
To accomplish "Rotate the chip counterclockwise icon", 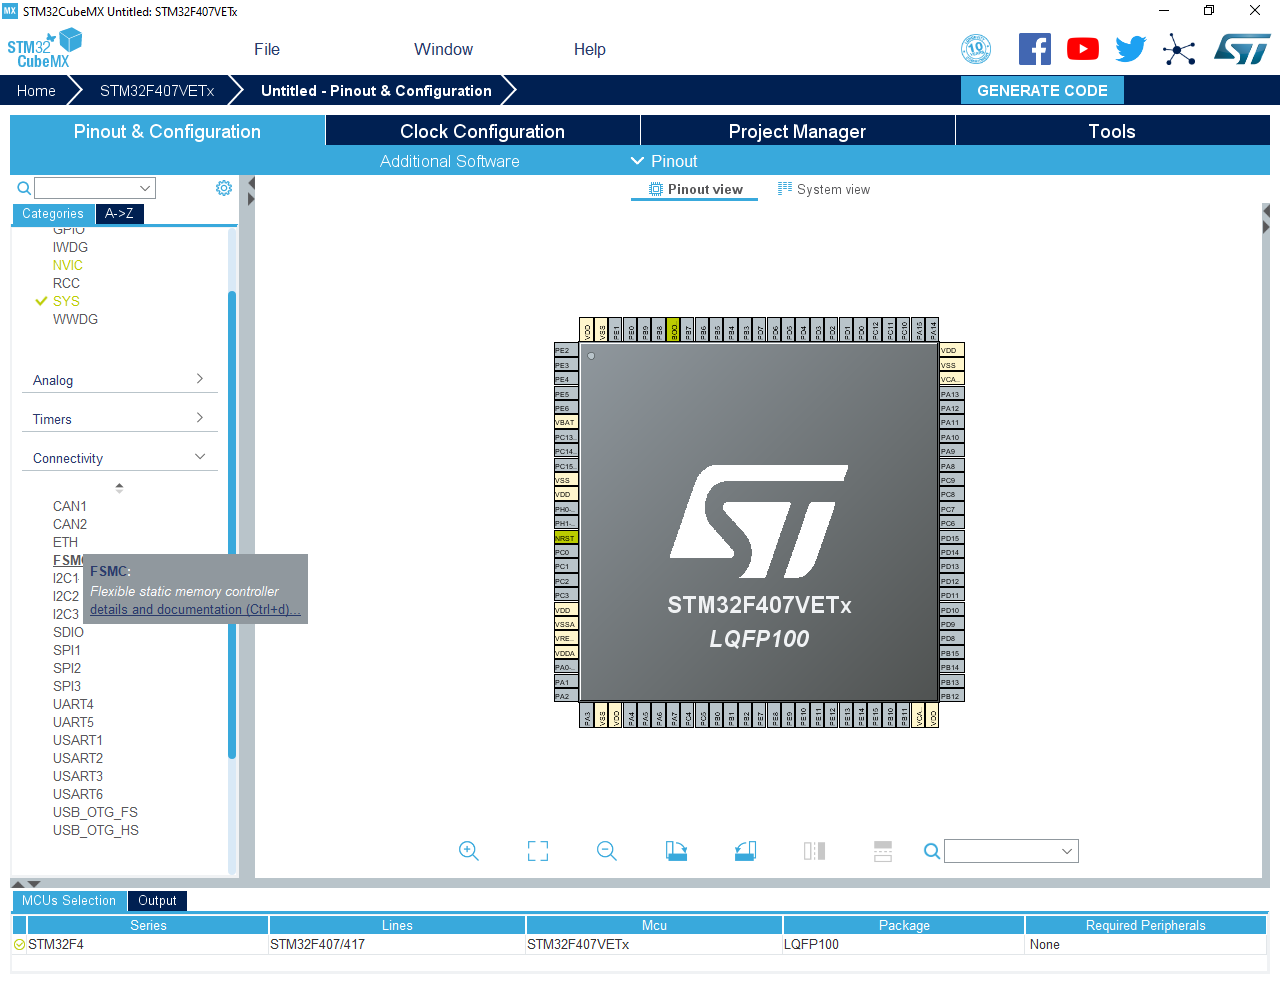I will pos(745,851).
